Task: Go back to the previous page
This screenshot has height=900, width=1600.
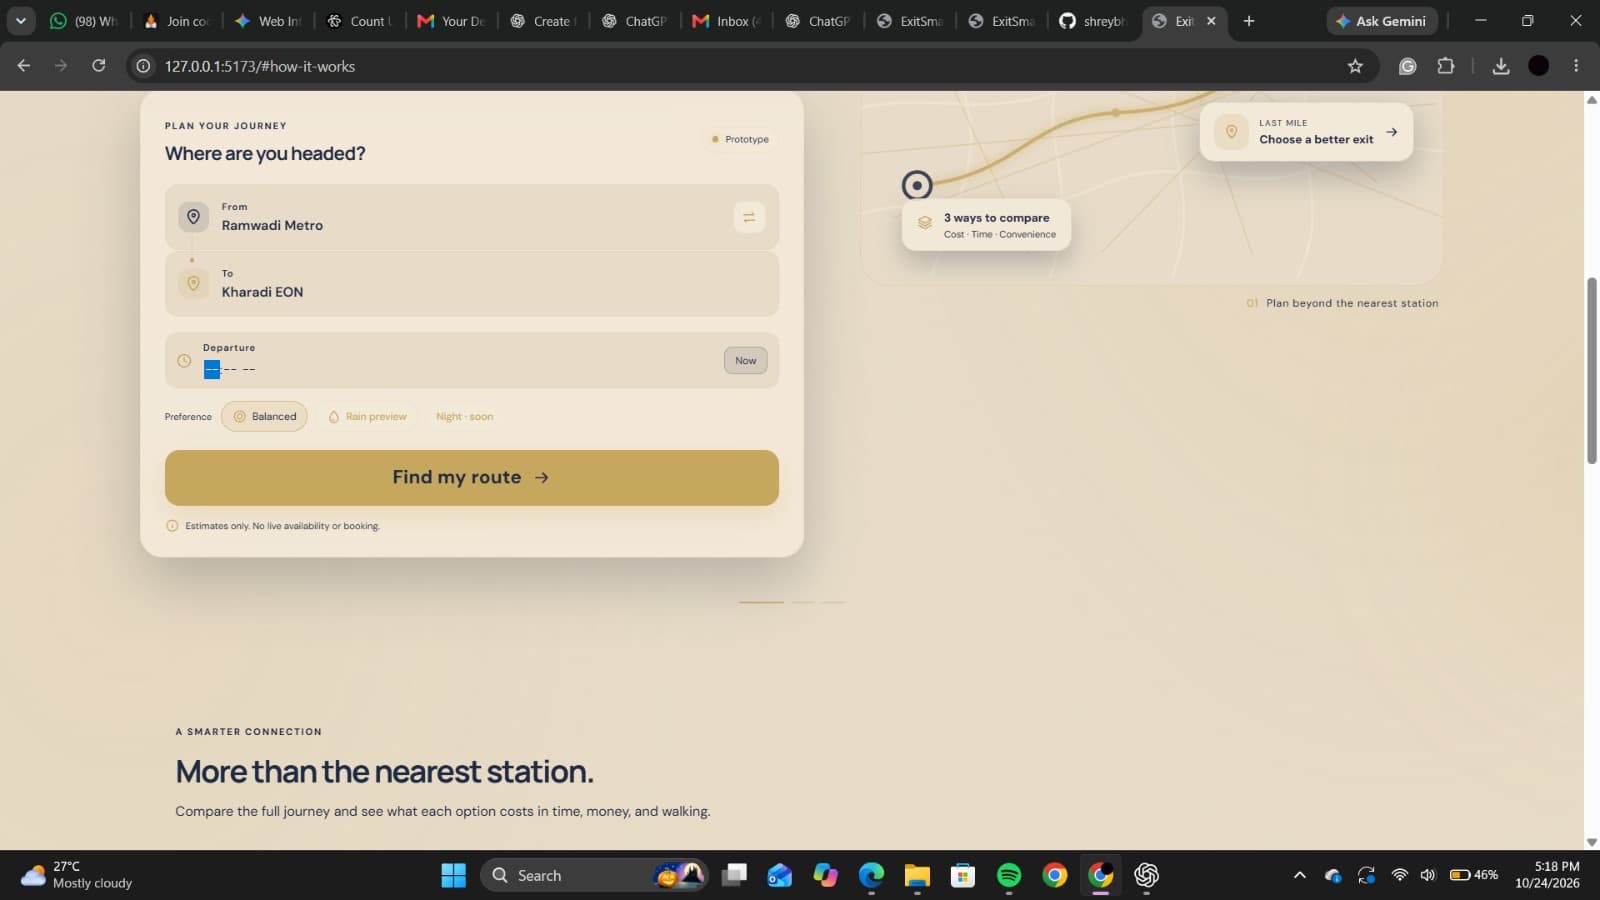Action: tap(24, 66)
